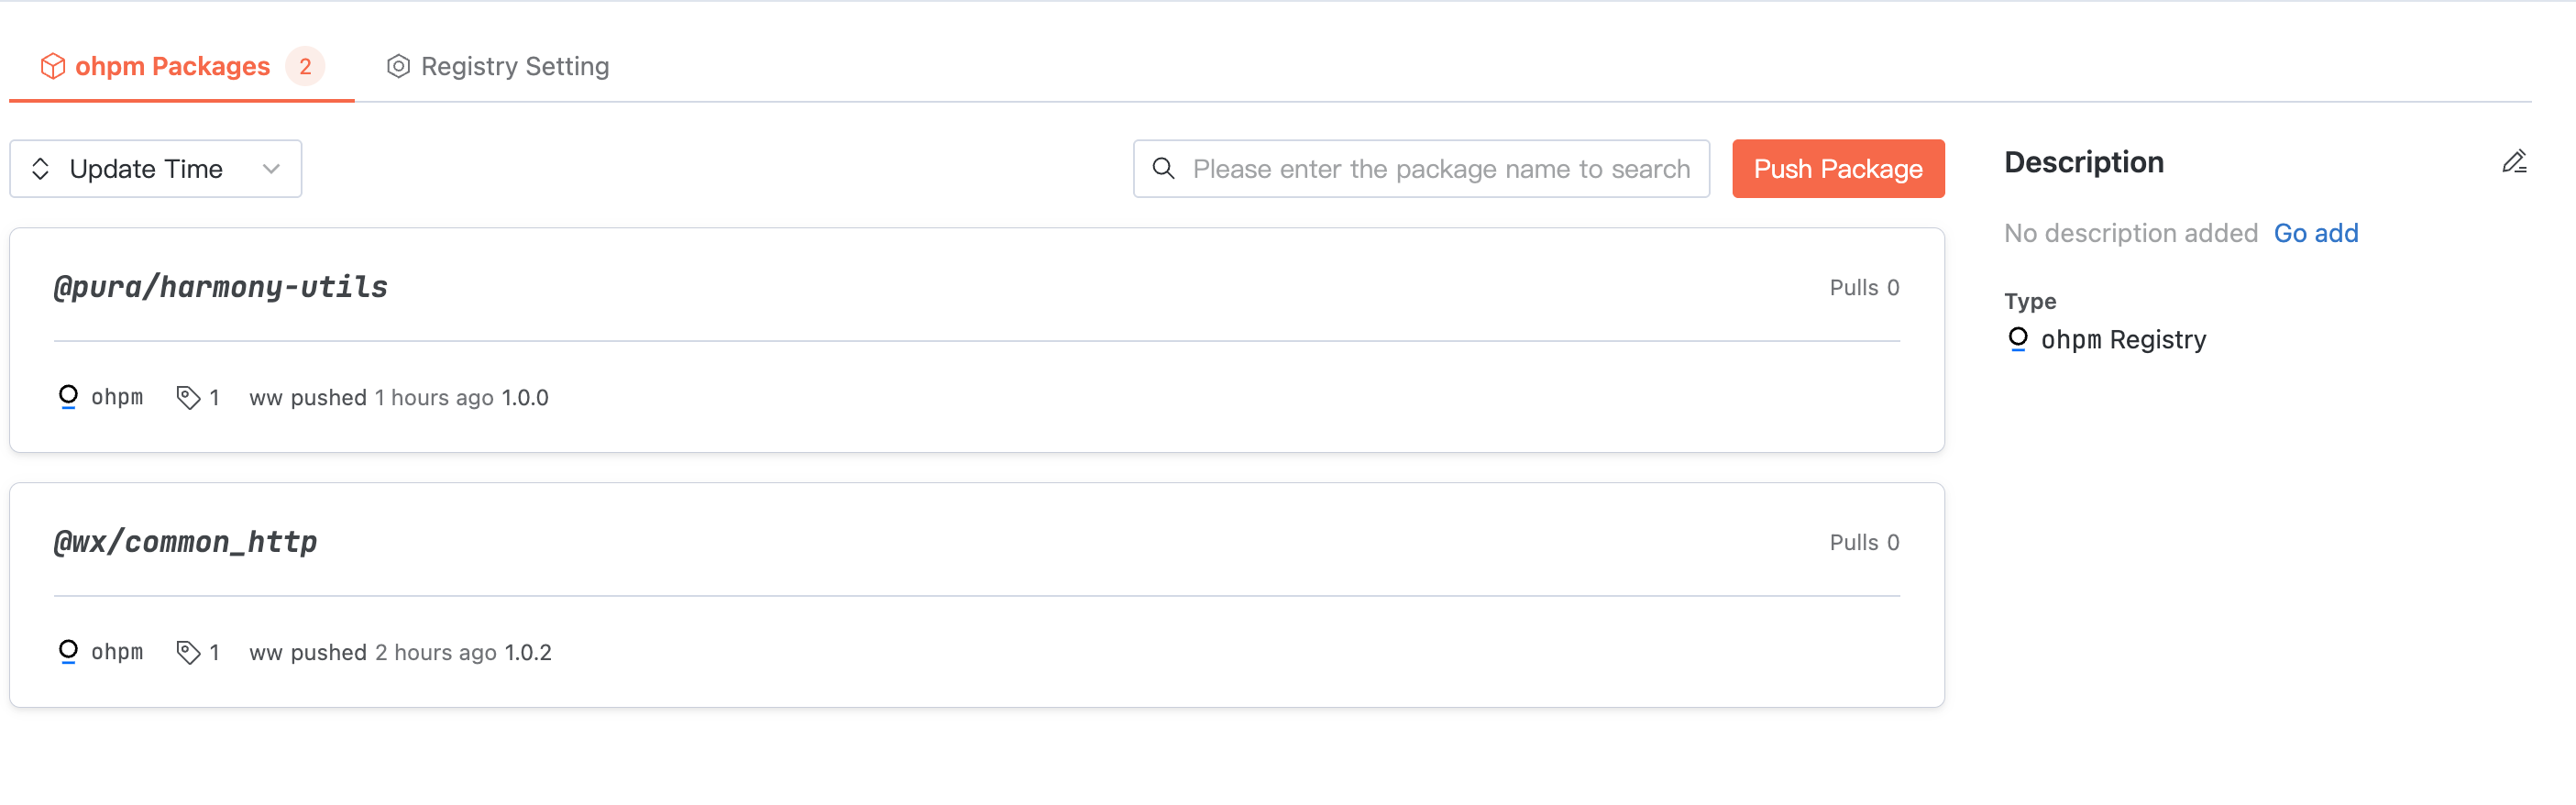This screenshot has width=2576, height=805.
Task: Focus the package name search field
Action: [x=1440, y=169]
